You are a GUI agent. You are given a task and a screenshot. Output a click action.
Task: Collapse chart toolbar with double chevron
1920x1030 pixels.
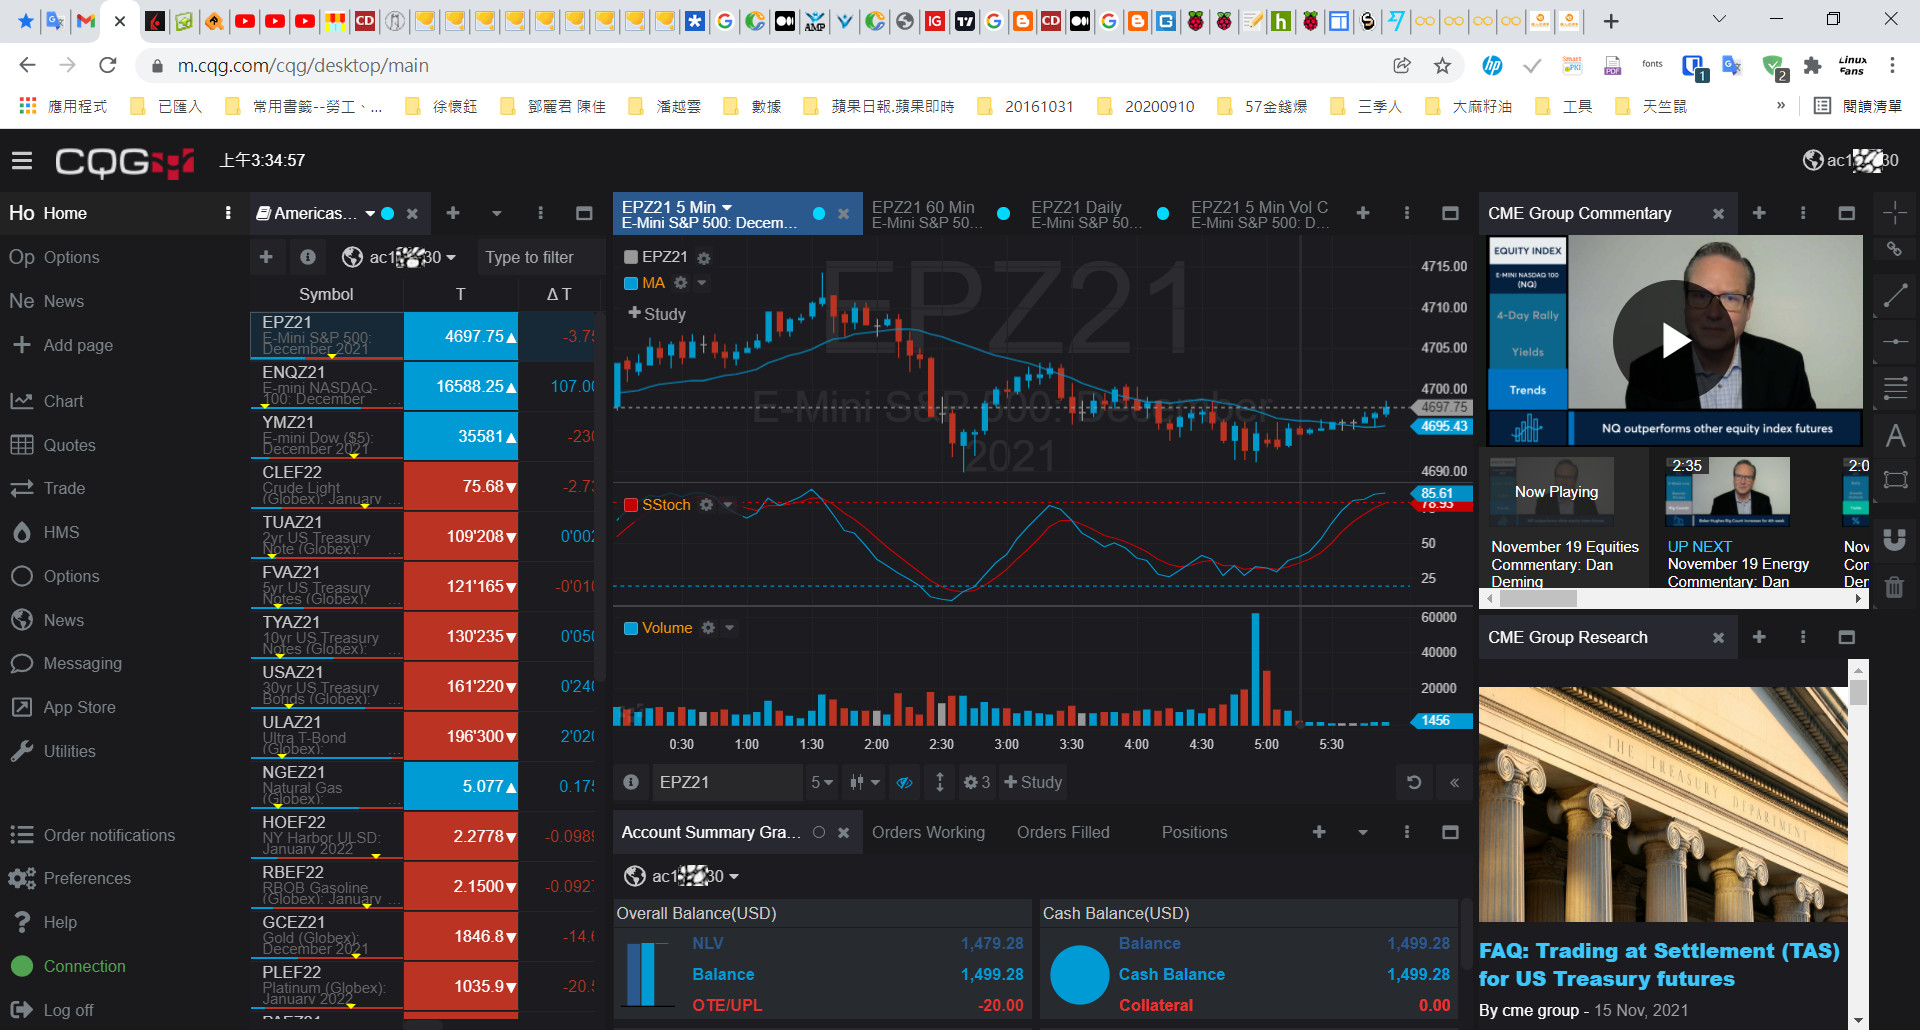1455,782
